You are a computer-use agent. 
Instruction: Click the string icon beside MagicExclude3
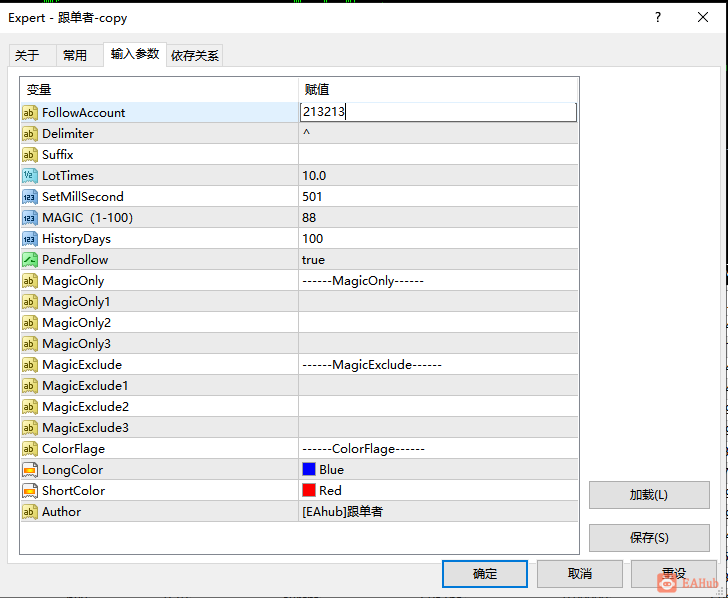point(30,428)
